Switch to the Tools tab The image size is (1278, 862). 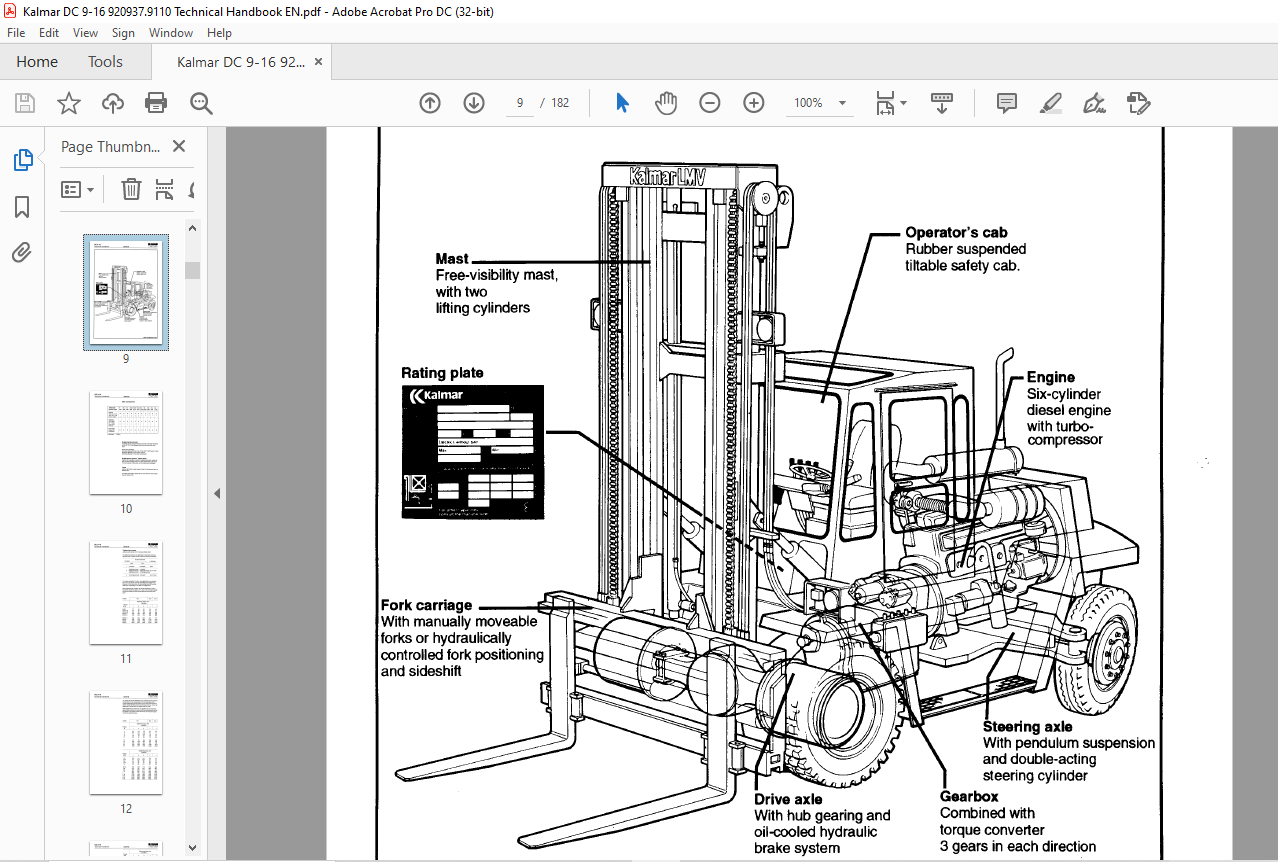[x=105, y=62]
